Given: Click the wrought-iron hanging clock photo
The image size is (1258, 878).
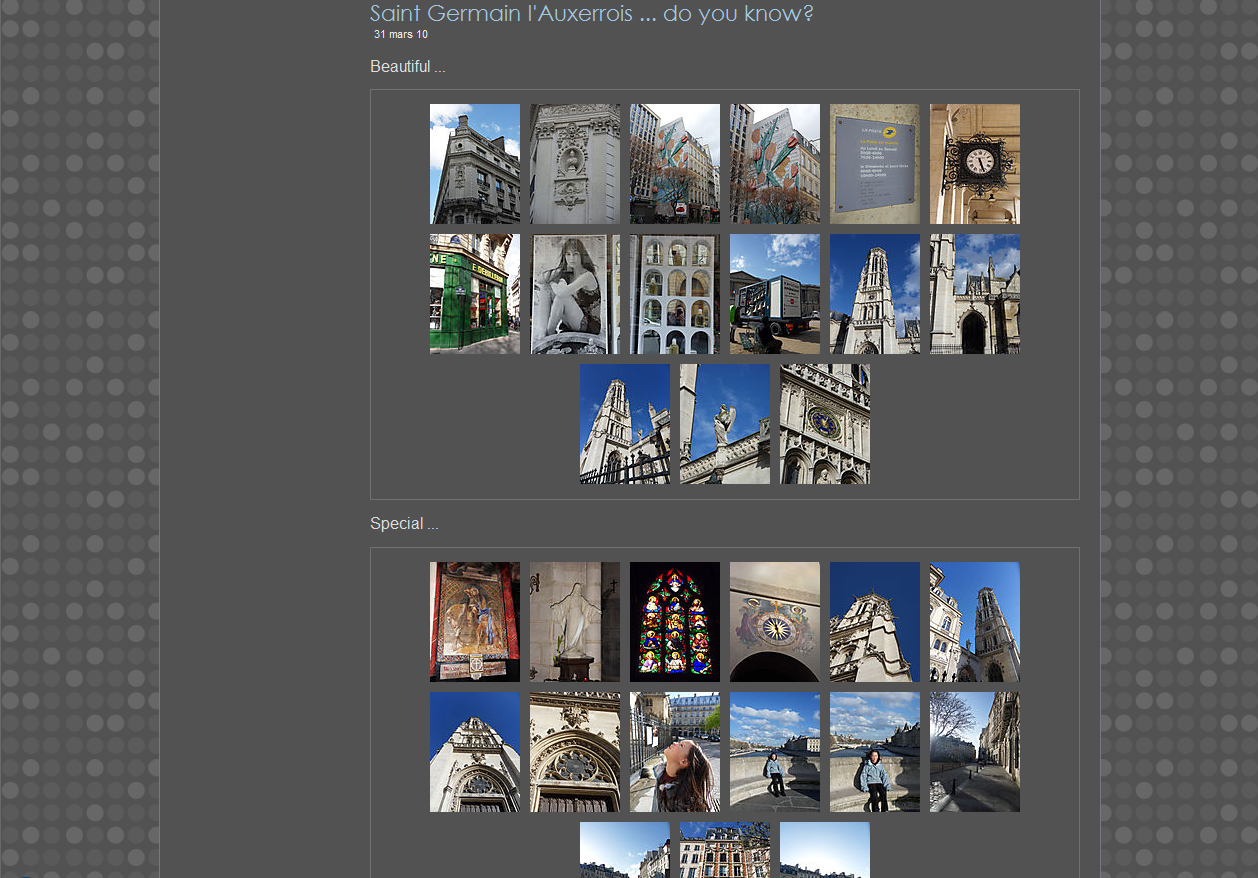Looking at the screenshot, I should click(x=974, y=164).
